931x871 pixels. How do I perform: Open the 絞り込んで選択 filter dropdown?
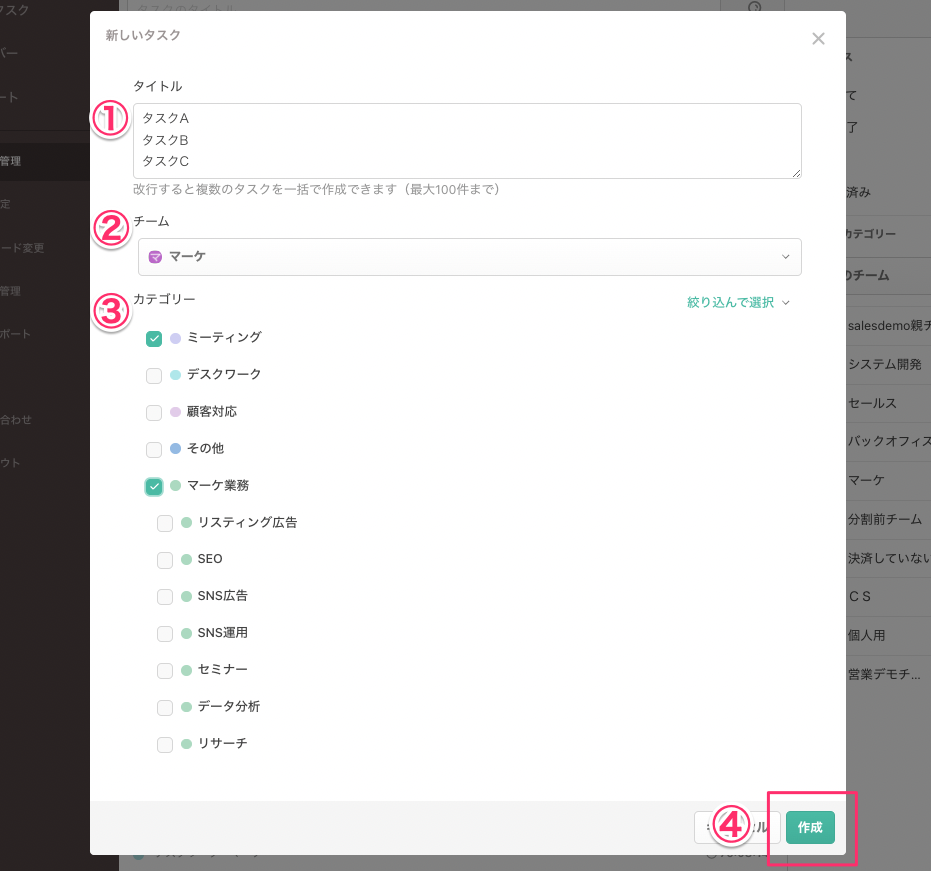pyautogui.click(x=739, y=301)
